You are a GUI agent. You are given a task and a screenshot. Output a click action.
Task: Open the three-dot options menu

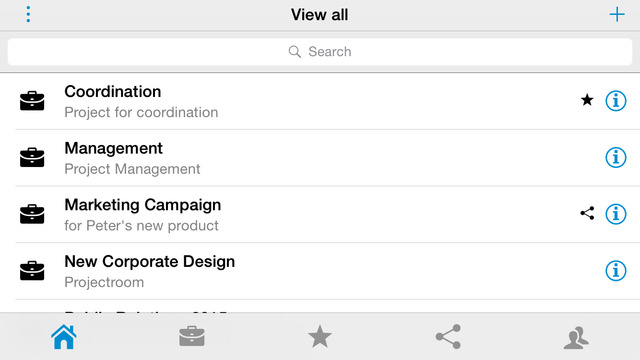[x=28, y=14]
